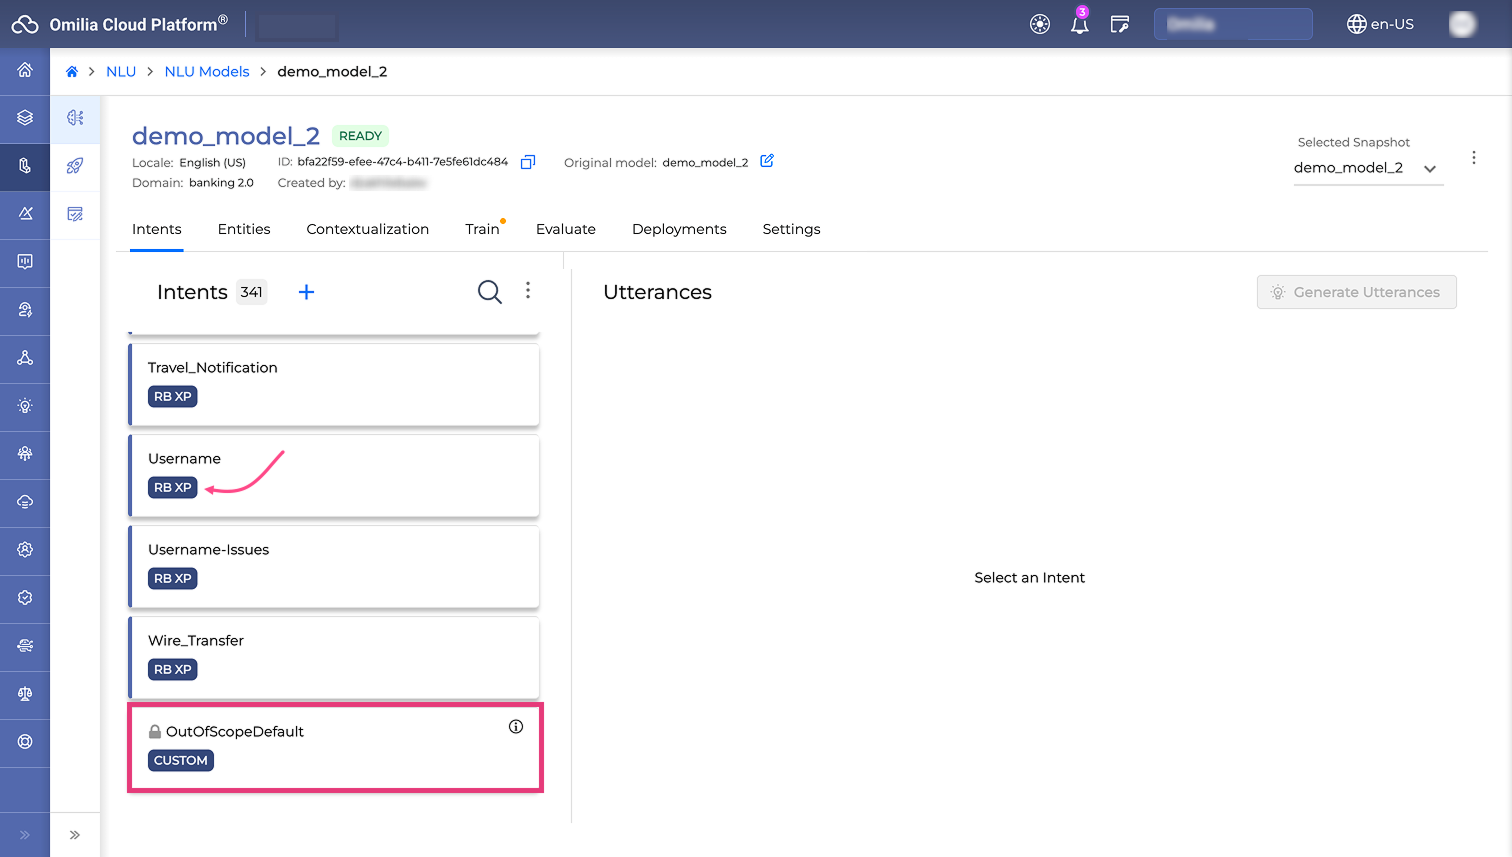Image resolution: width=1512 pixels, height=857 pixels.
Task: Select the Username intent card
Action: coord(334,476)
